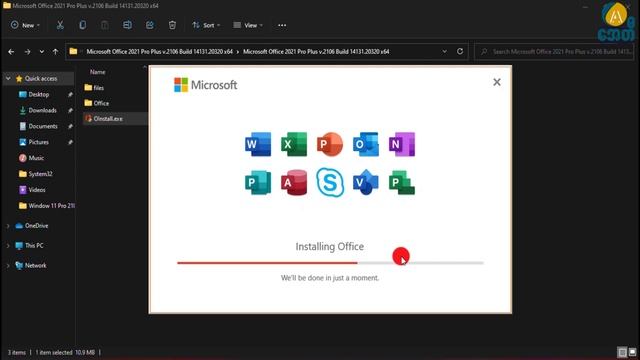Click the Visio icon in the installer
640x360 pixels.
tap(366, 182)
